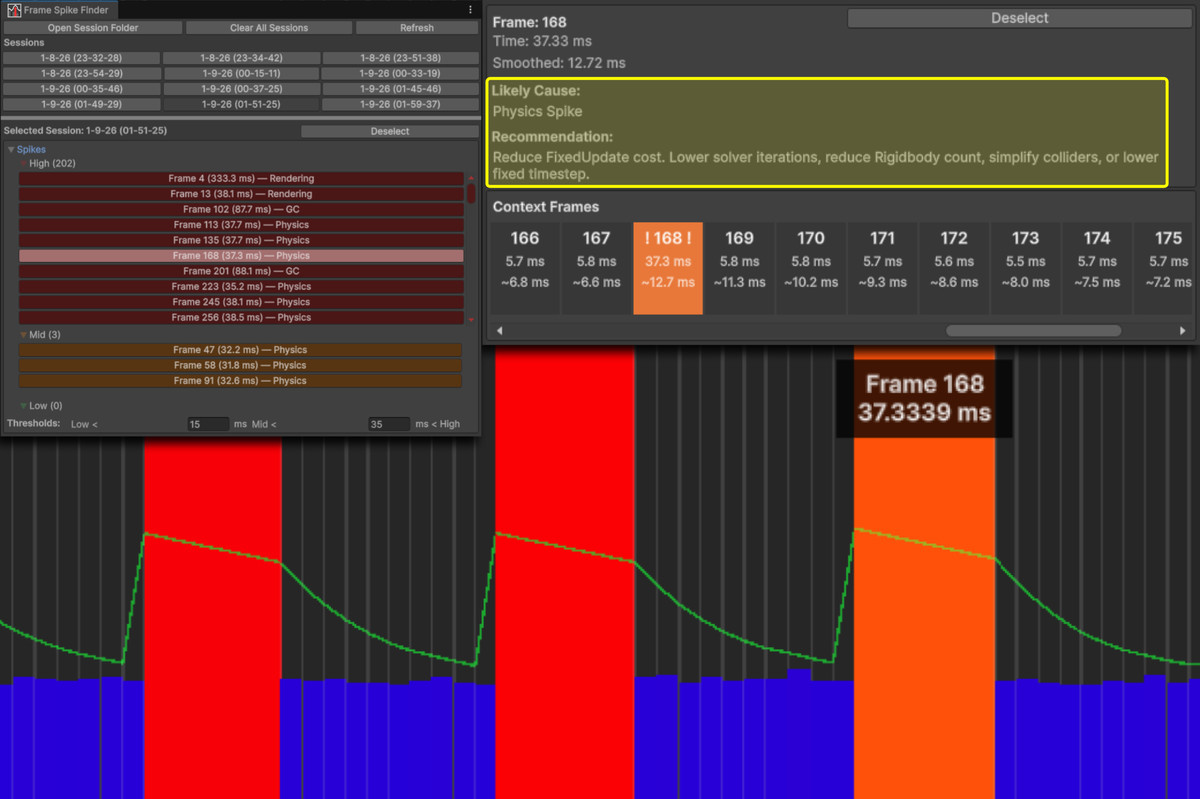Collapse the High (202) spike group
1200x799 pixels.
[x=22, y=163]
